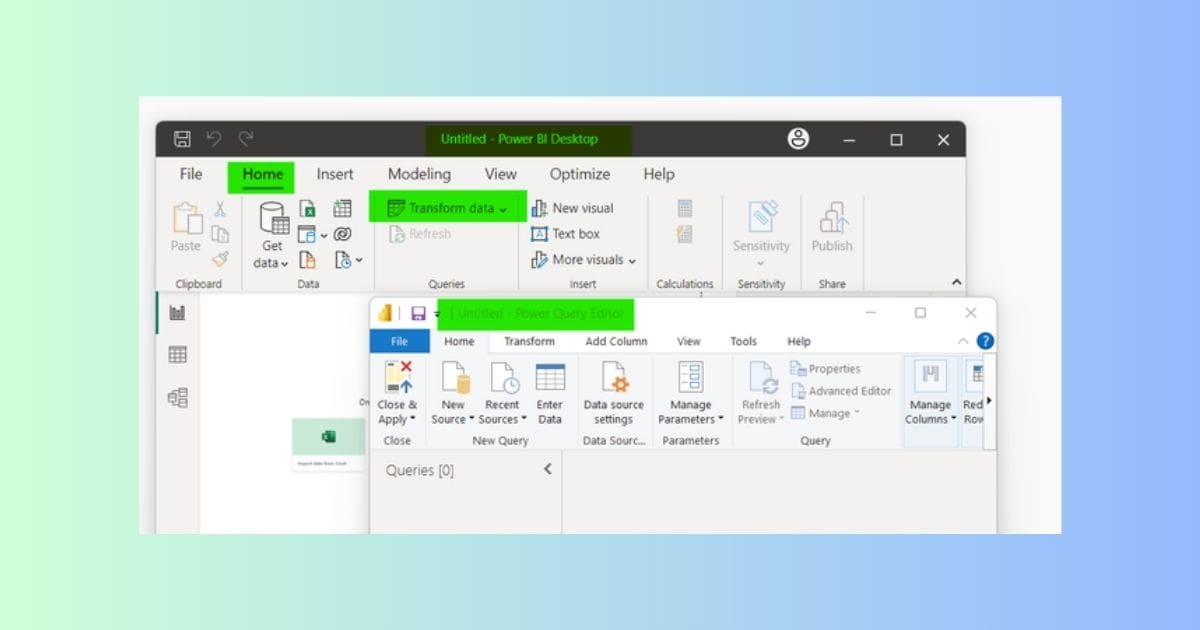Switch to the Add Column tab
Image resolution: width=1200 pixels, height=630 pixels.
(616, 341)
